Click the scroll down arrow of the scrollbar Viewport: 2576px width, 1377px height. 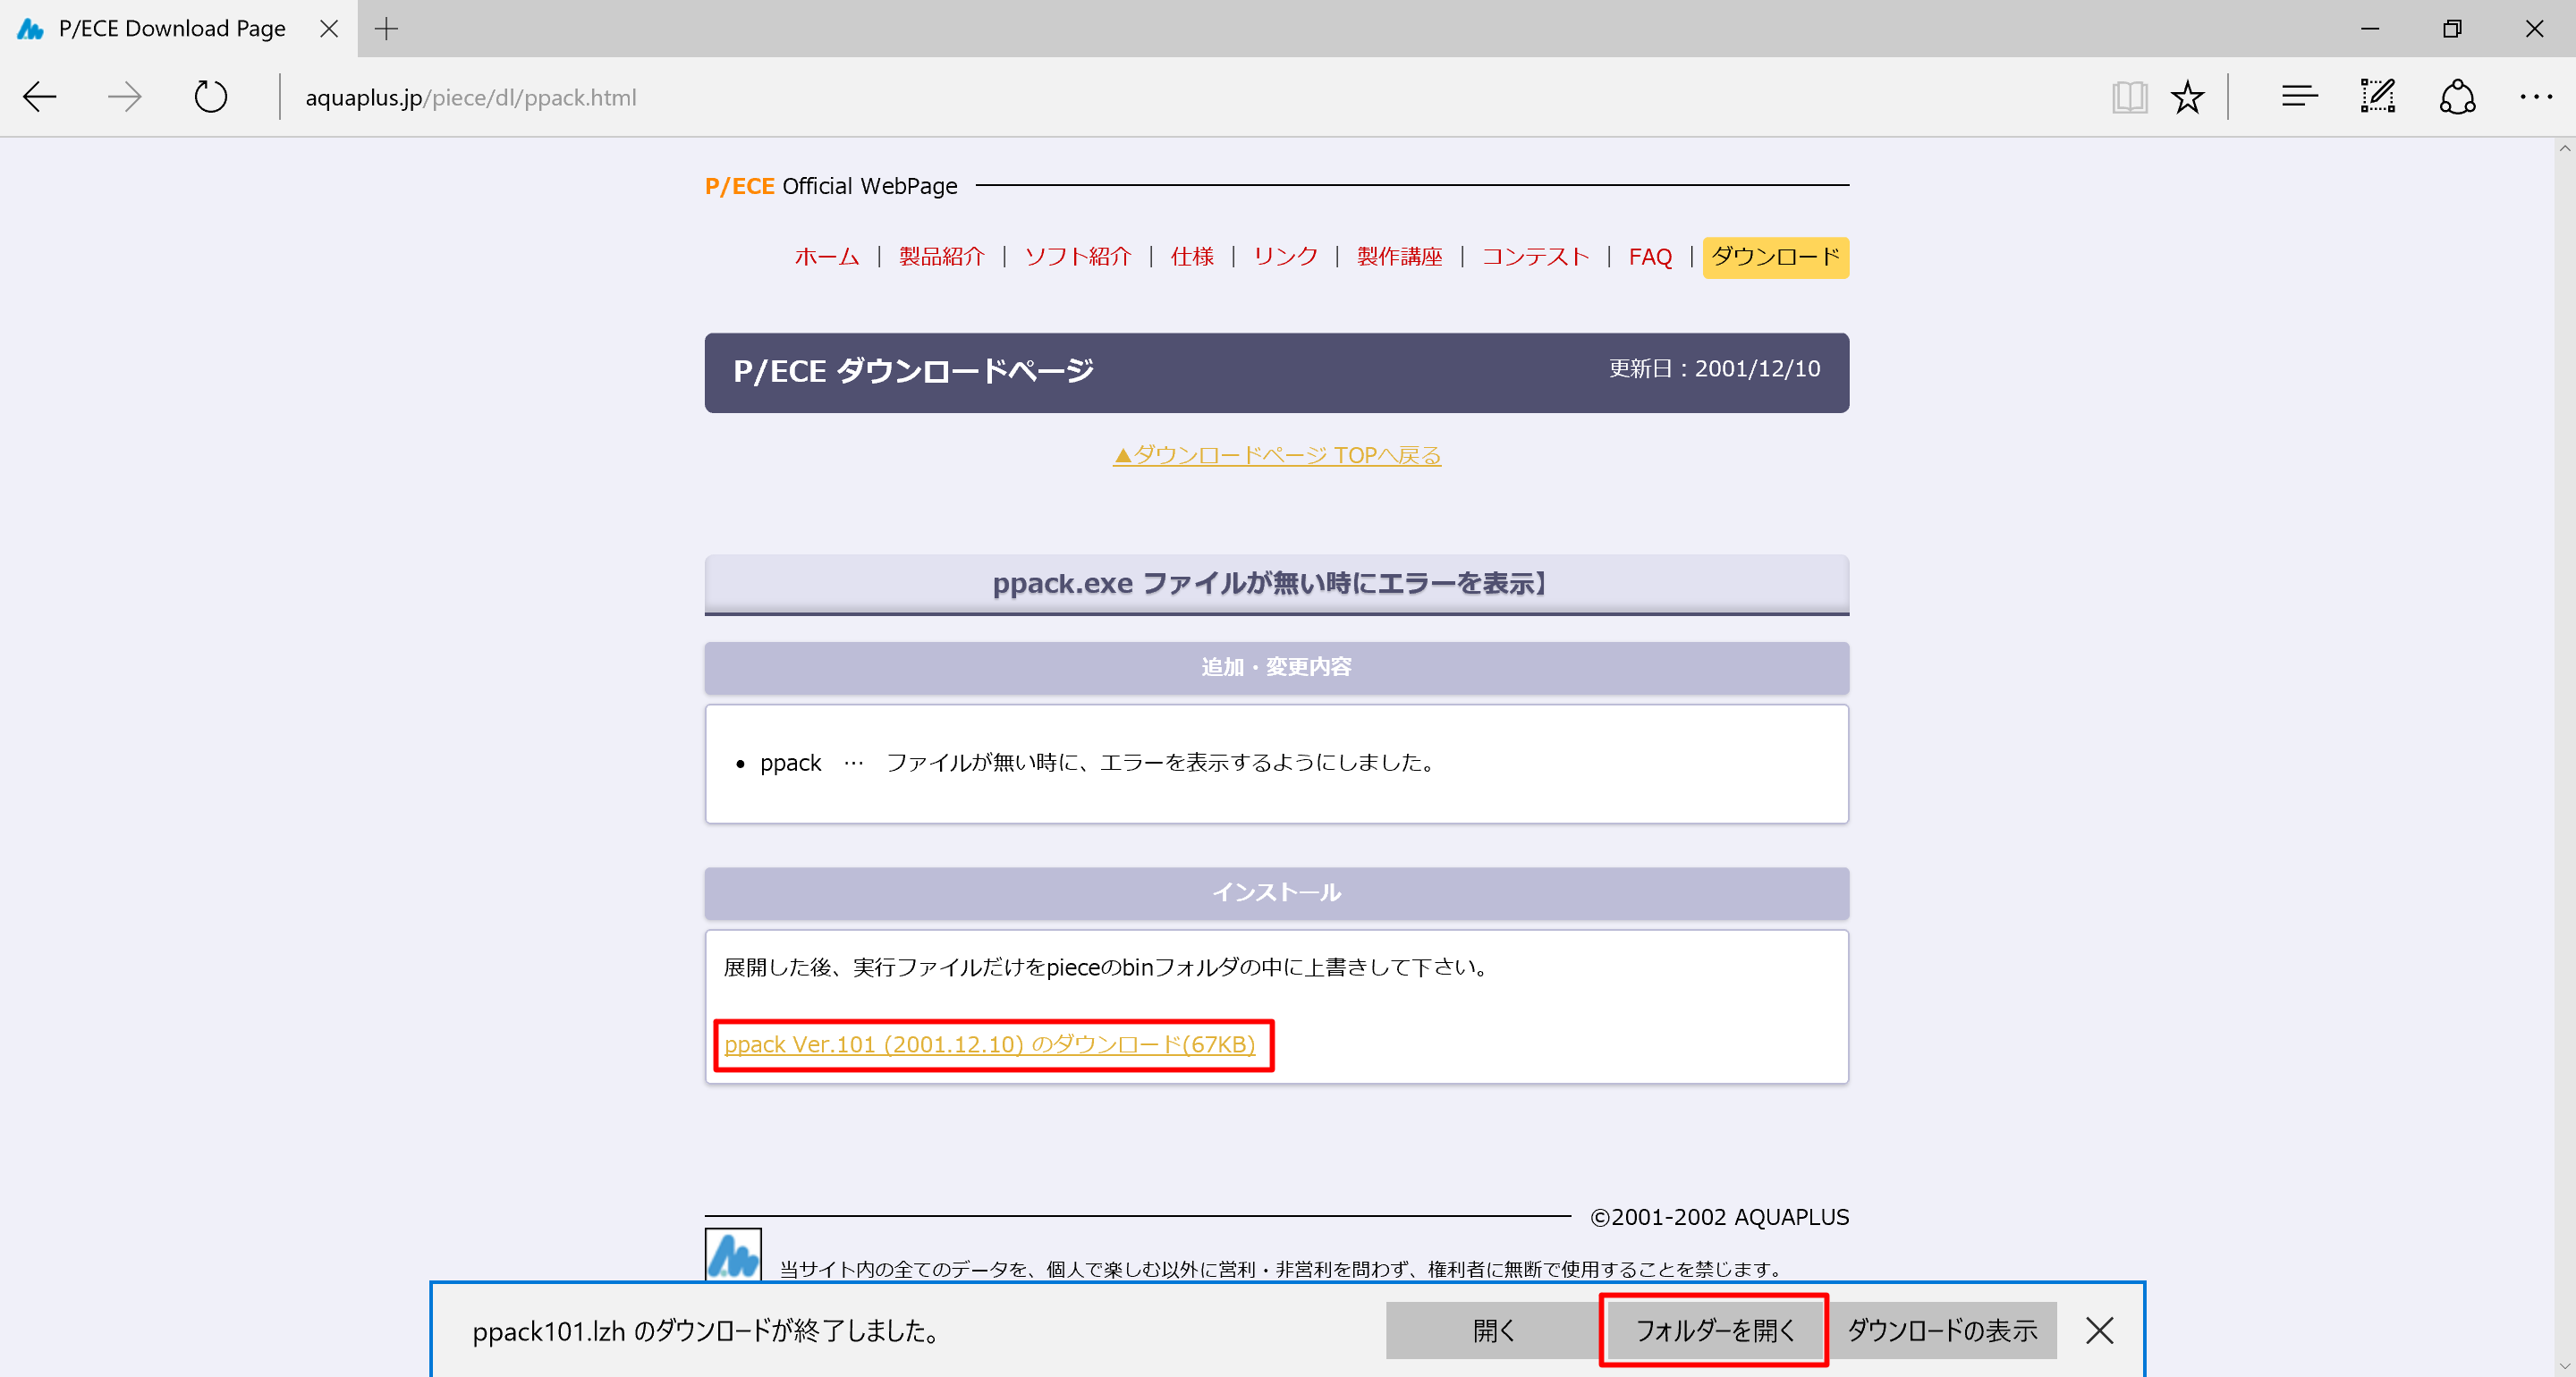click(x=2564, y=1366)
